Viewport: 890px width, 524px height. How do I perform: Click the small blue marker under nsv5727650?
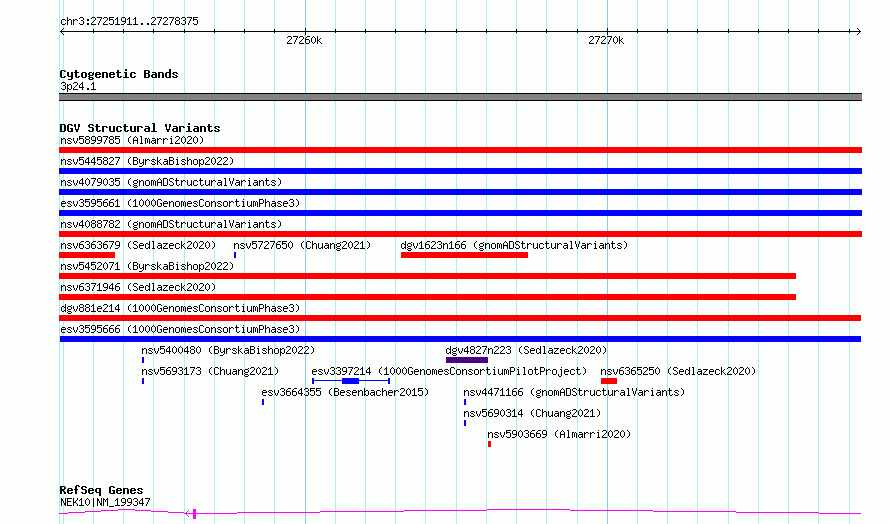(x=235, y=255)
